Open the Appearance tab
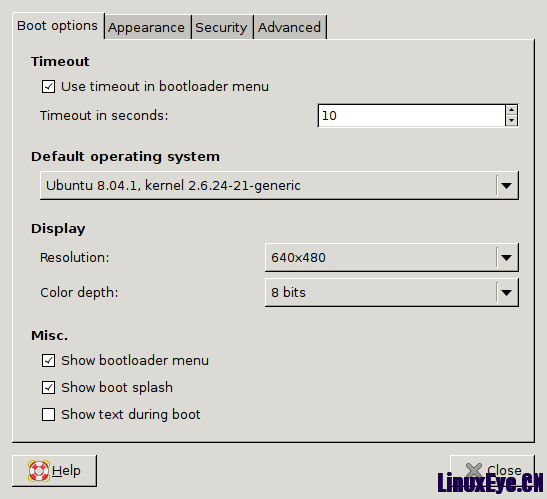Viewport: 547px width, 499px height. click(x=147, y=27)
